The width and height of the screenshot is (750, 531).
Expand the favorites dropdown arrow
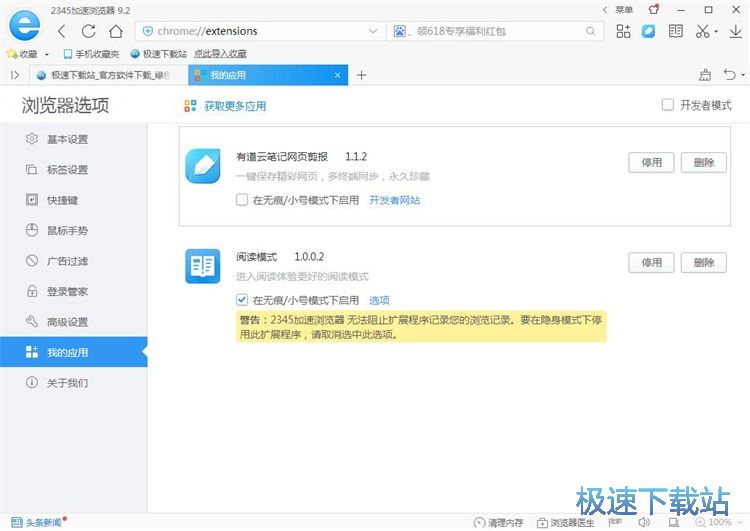tap(46, 55)
